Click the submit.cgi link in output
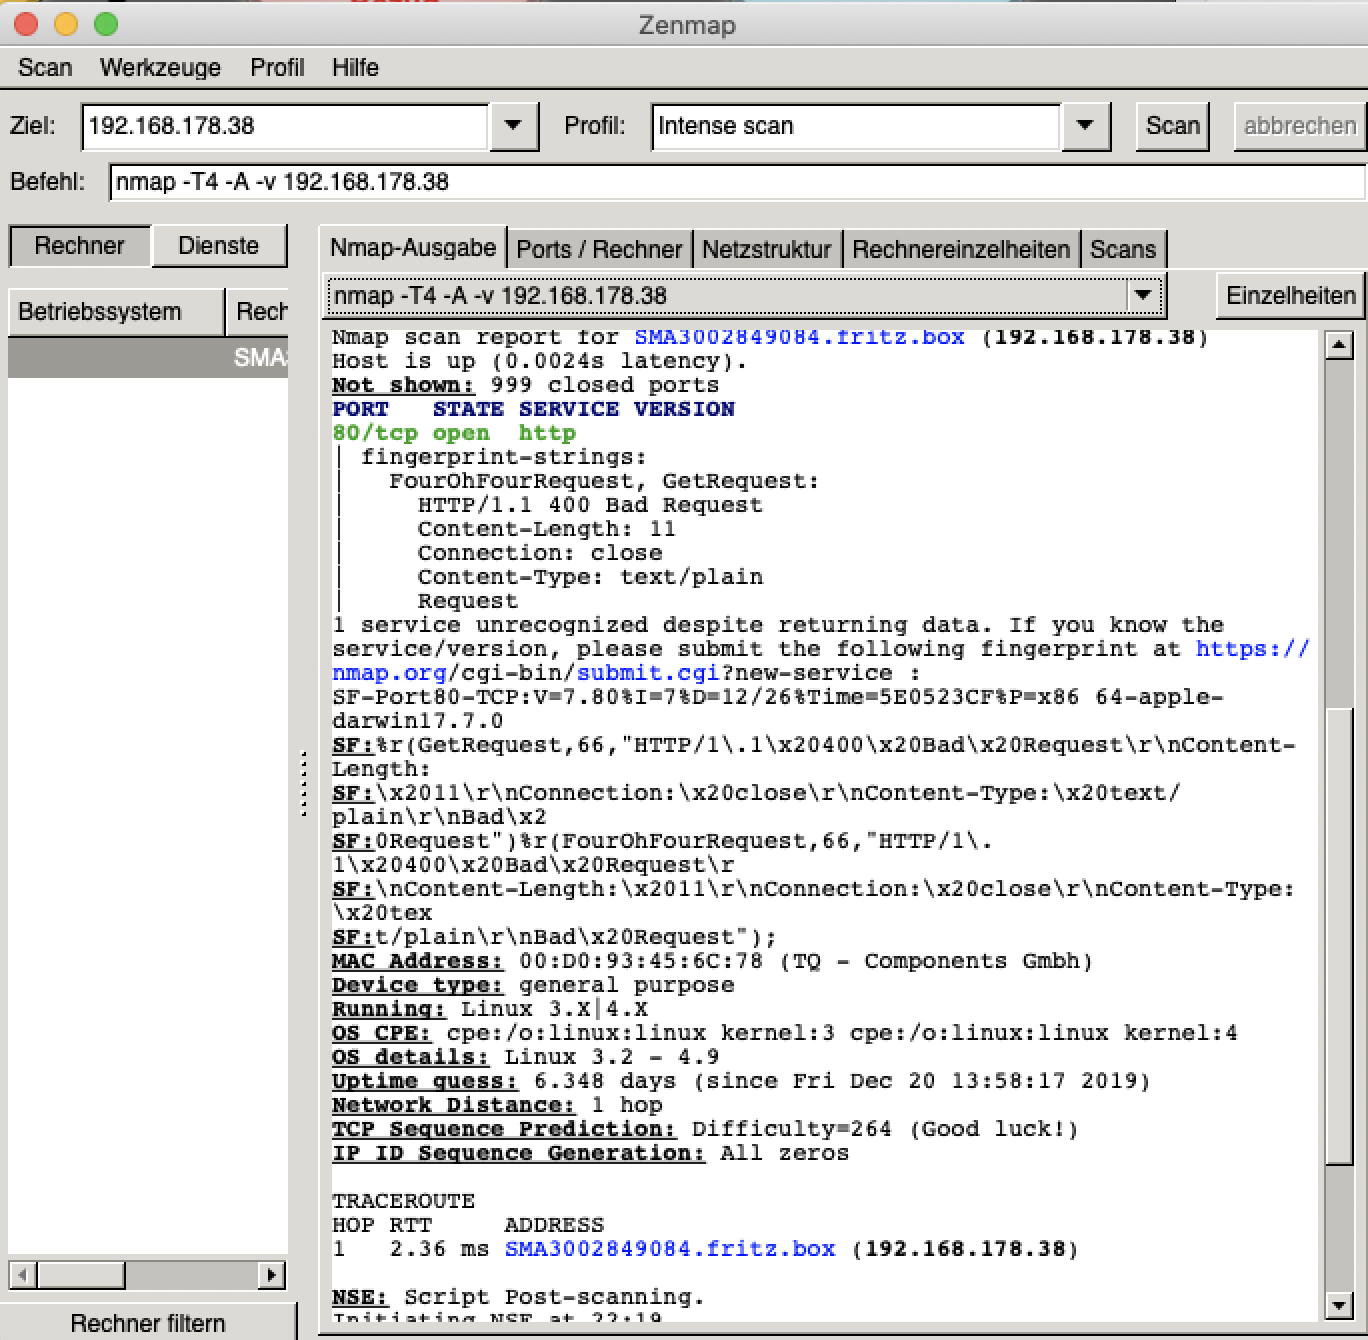Screen dimensions: 1368x1340 pos(649,673)
